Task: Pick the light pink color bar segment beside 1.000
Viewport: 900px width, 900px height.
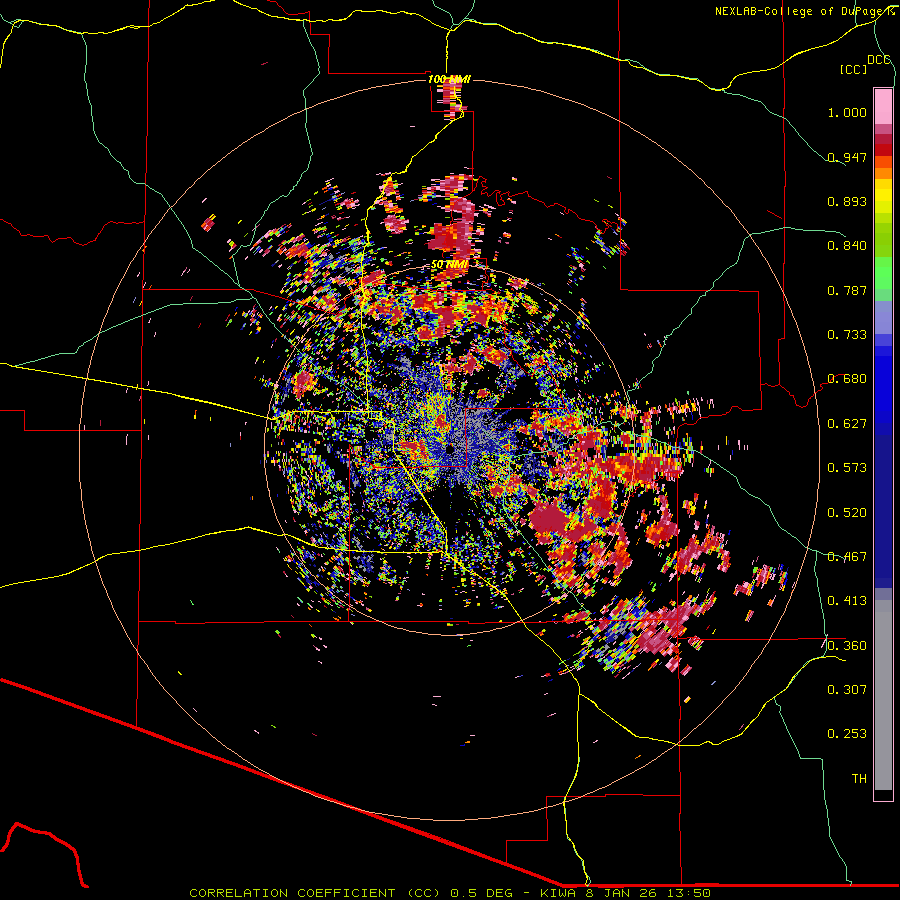Action: (x=883, y=107)
